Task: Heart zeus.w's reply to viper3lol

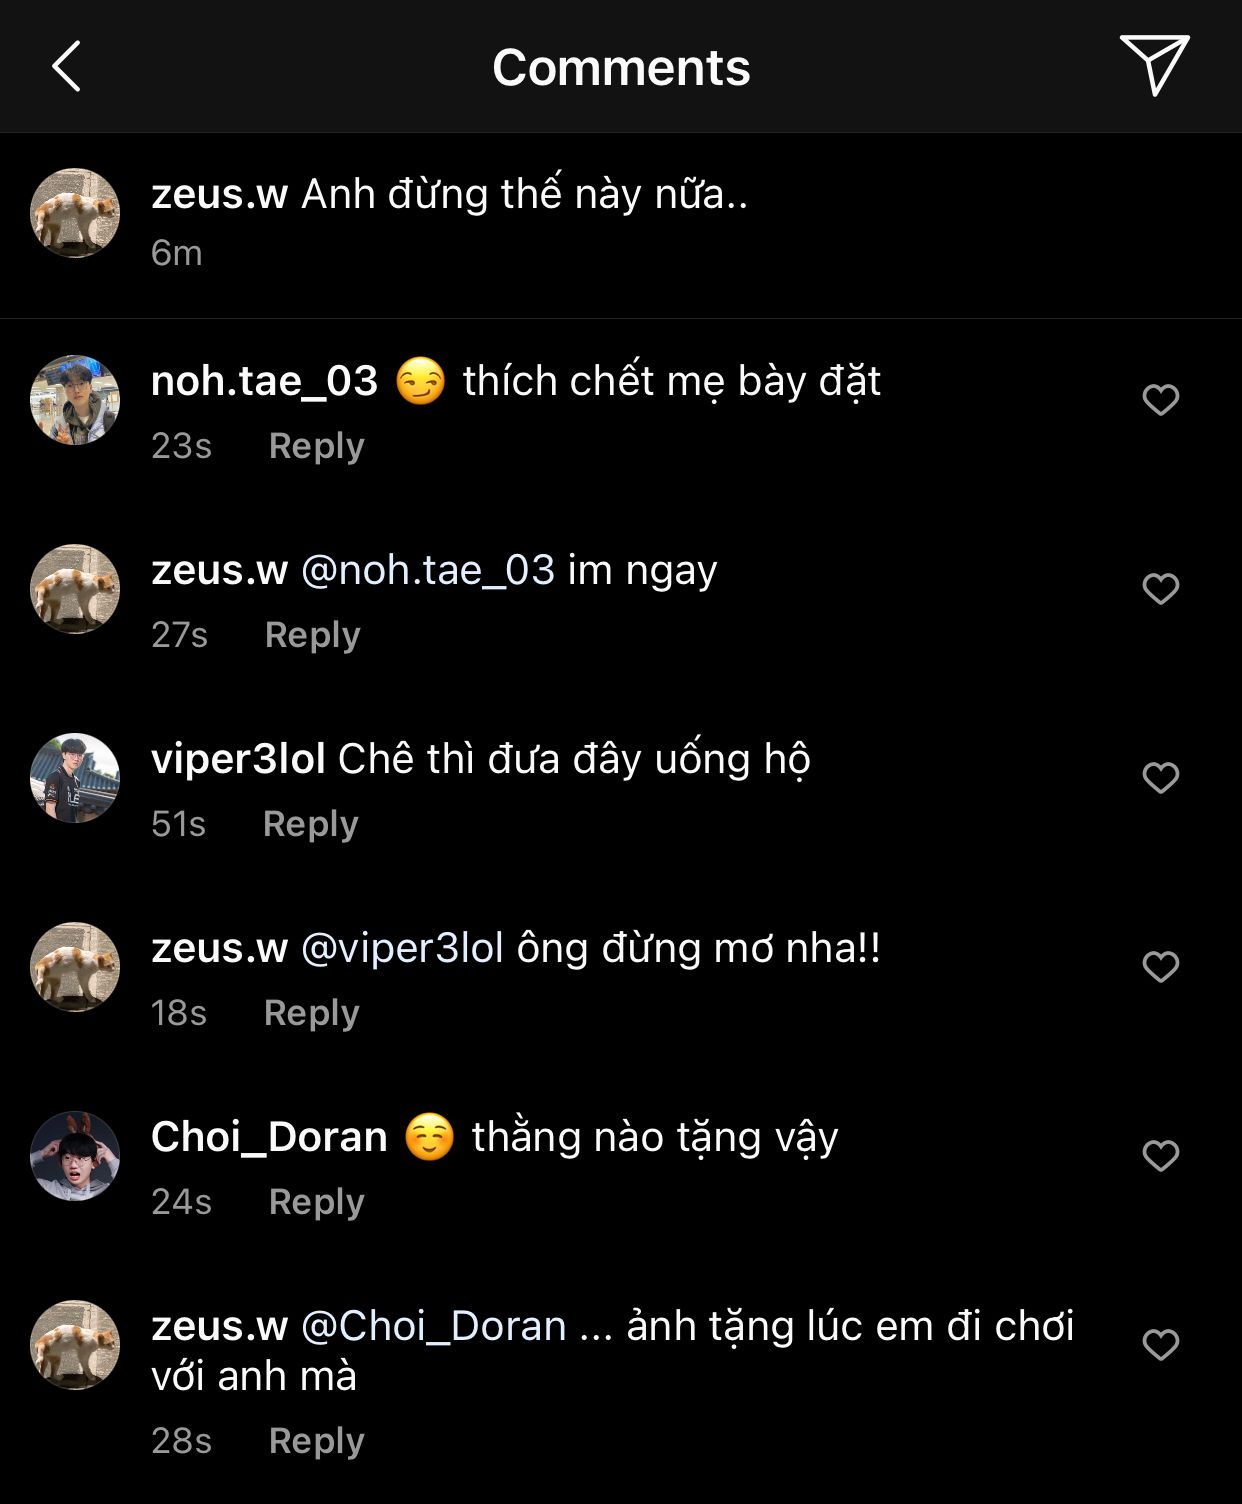Action: [1160, 967]
